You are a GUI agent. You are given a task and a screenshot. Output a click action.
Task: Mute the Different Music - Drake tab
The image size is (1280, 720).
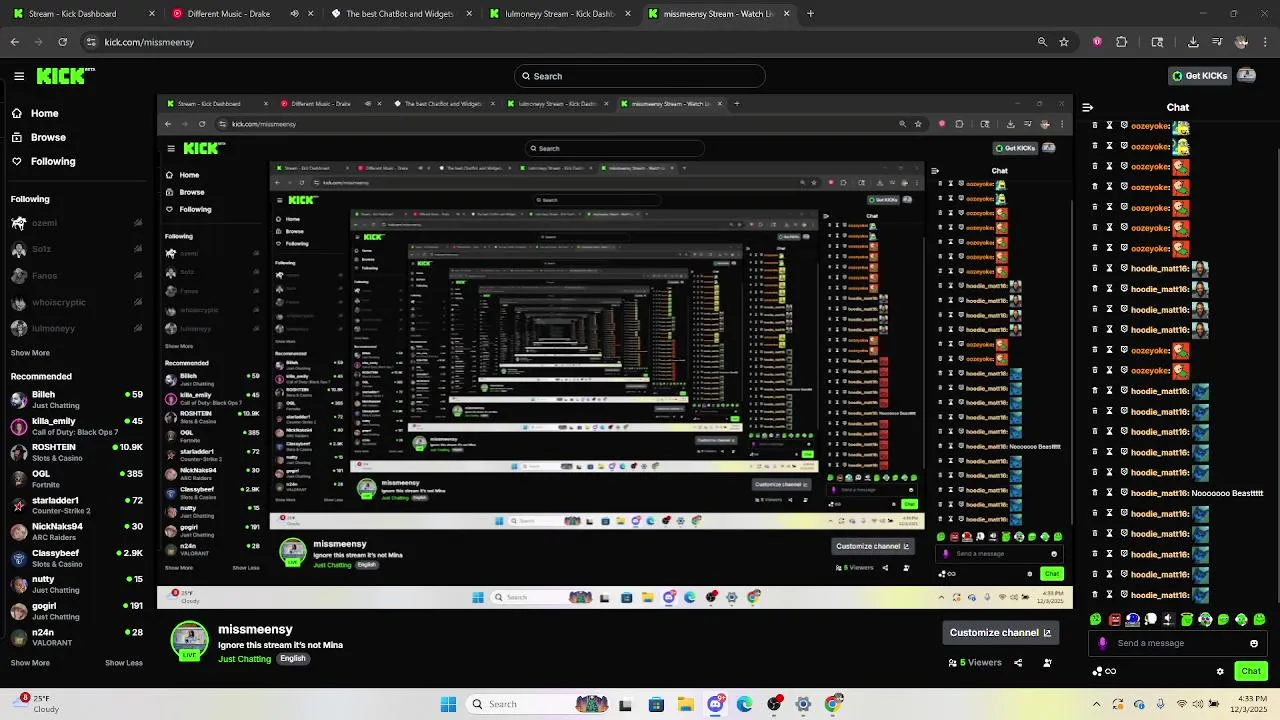coord(294,14)
